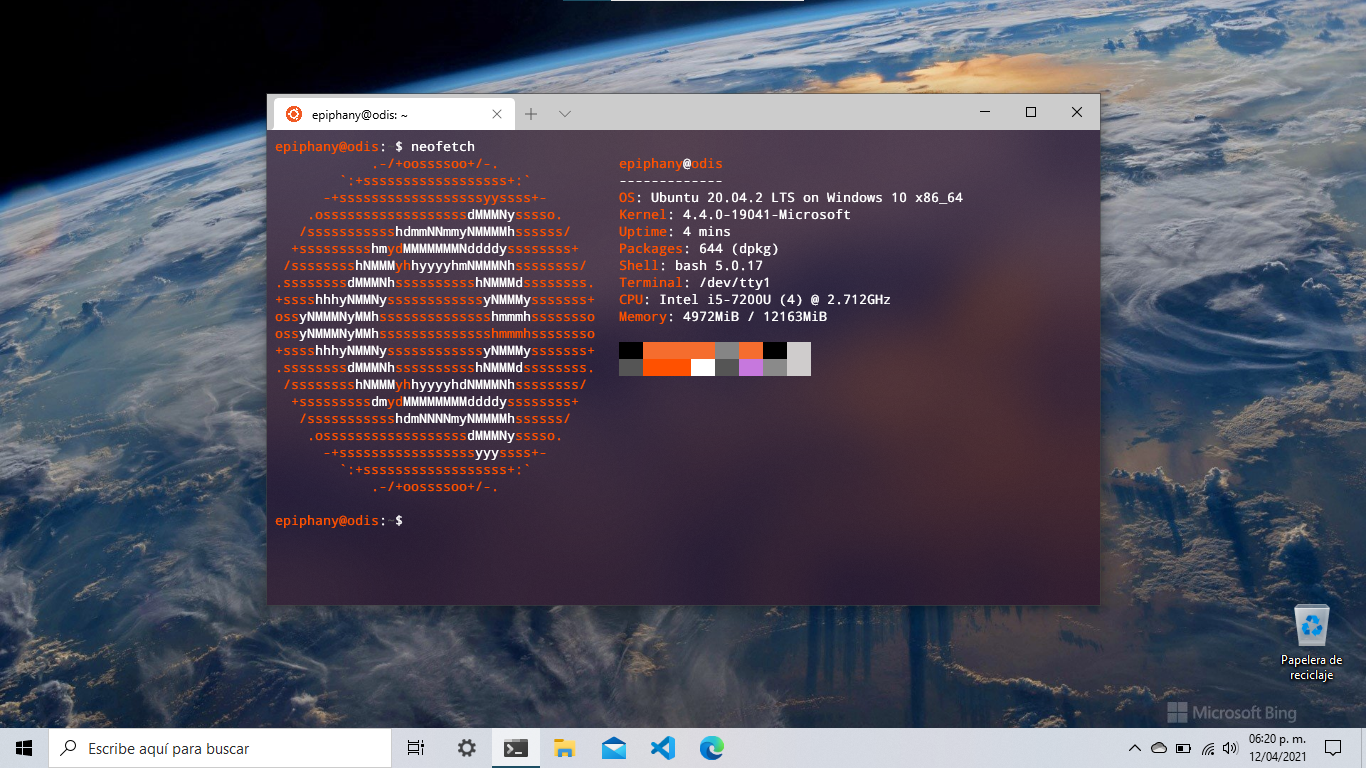Viewport: 1366px width, 768px height.
Task: Click the Shell bash 5.0.17 line
Action: click(691, 266)
